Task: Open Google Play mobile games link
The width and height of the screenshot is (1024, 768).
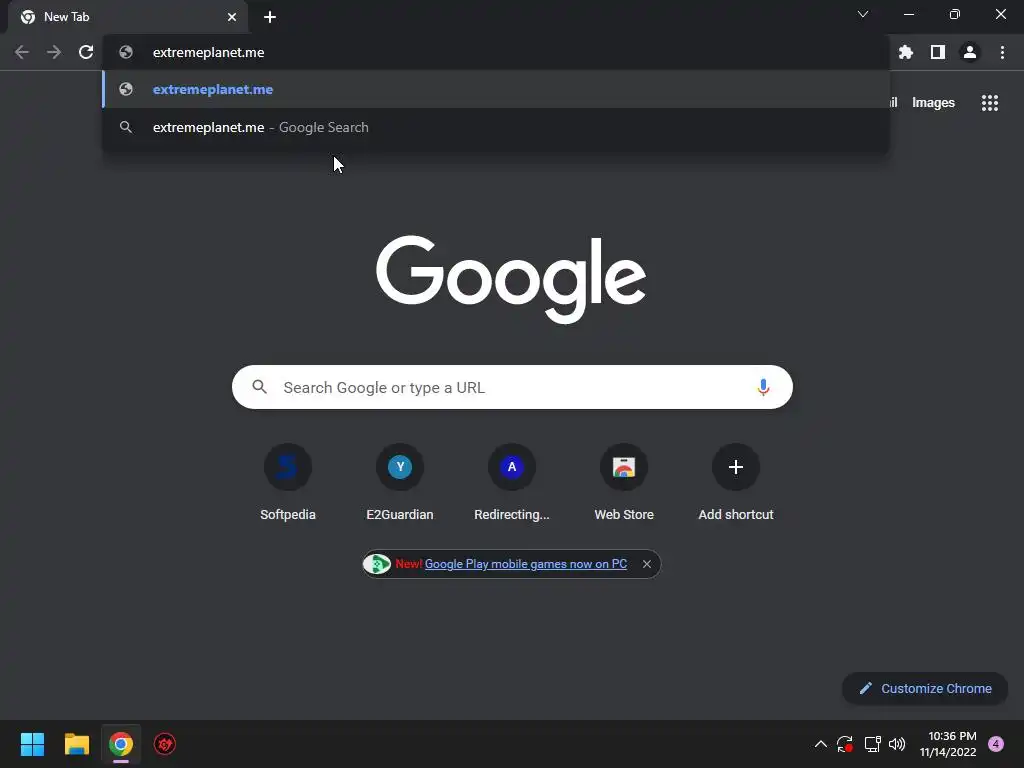Action: pyautogui.click(x=526, y=564)
